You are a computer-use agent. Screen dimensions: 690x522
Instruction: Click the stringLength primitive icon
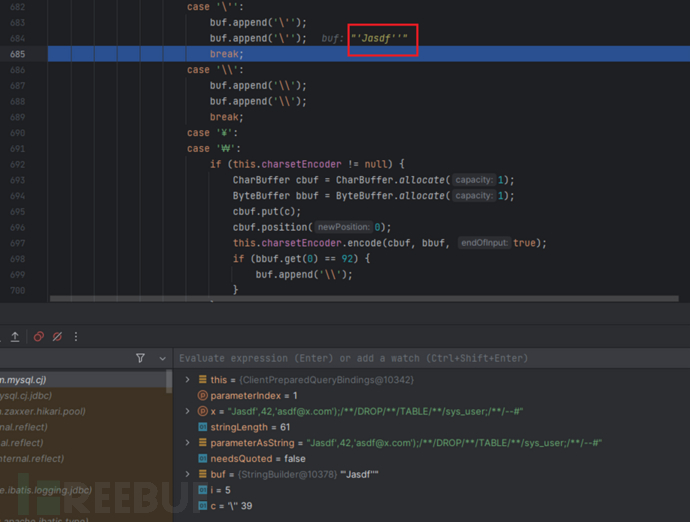[202, 427]
